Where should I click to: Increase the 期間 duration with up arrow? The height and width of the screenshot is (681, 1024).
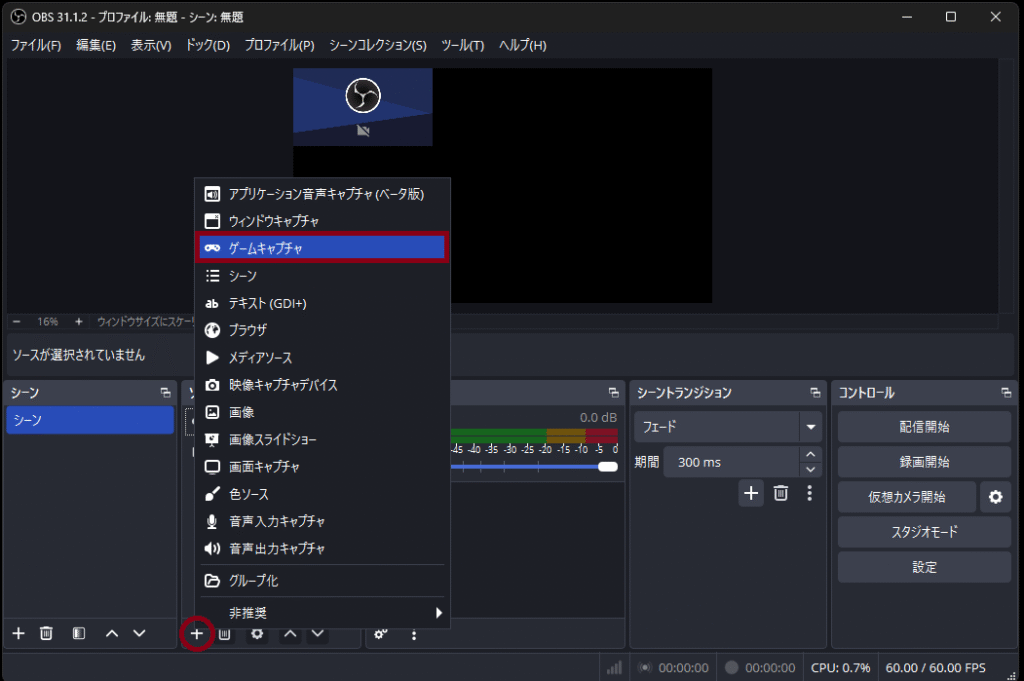[x=810, y=454]
